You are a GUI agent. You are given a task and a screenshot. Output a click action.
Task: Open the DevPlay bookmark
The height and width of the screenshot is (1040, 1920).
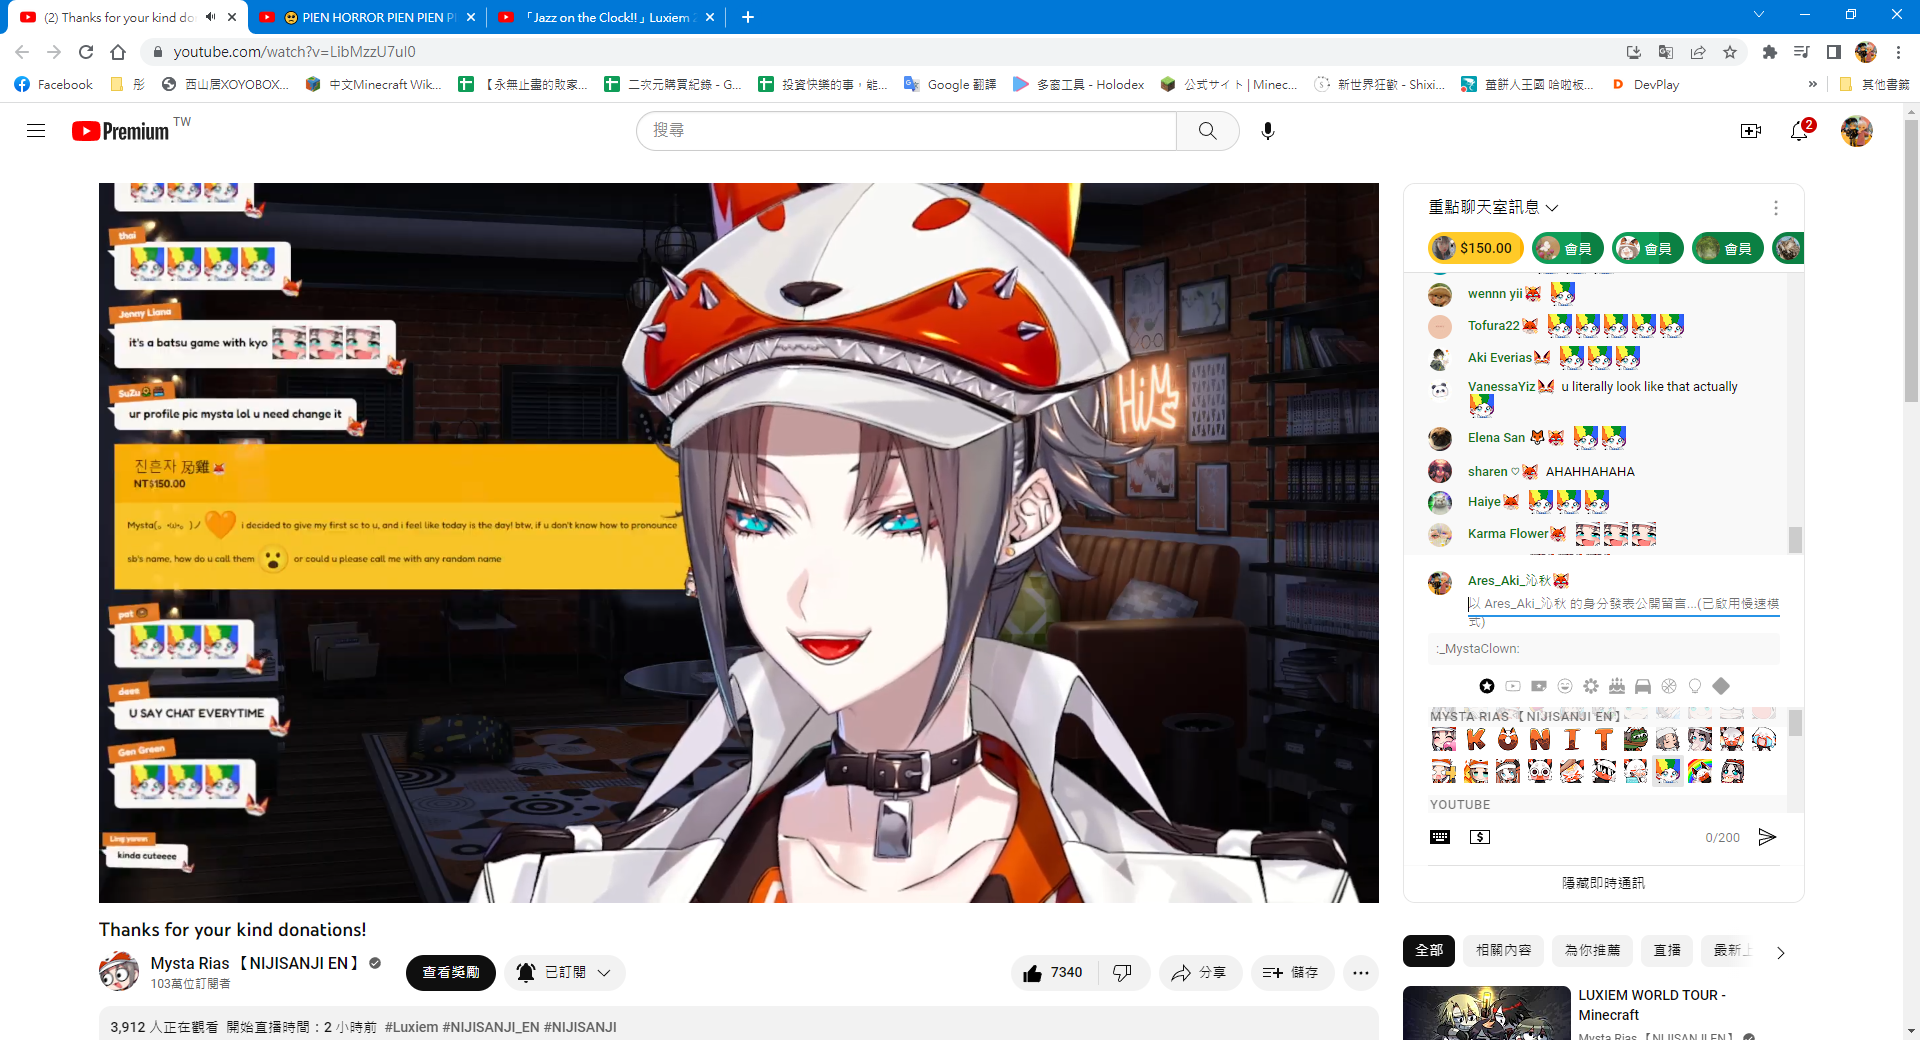1645,85
